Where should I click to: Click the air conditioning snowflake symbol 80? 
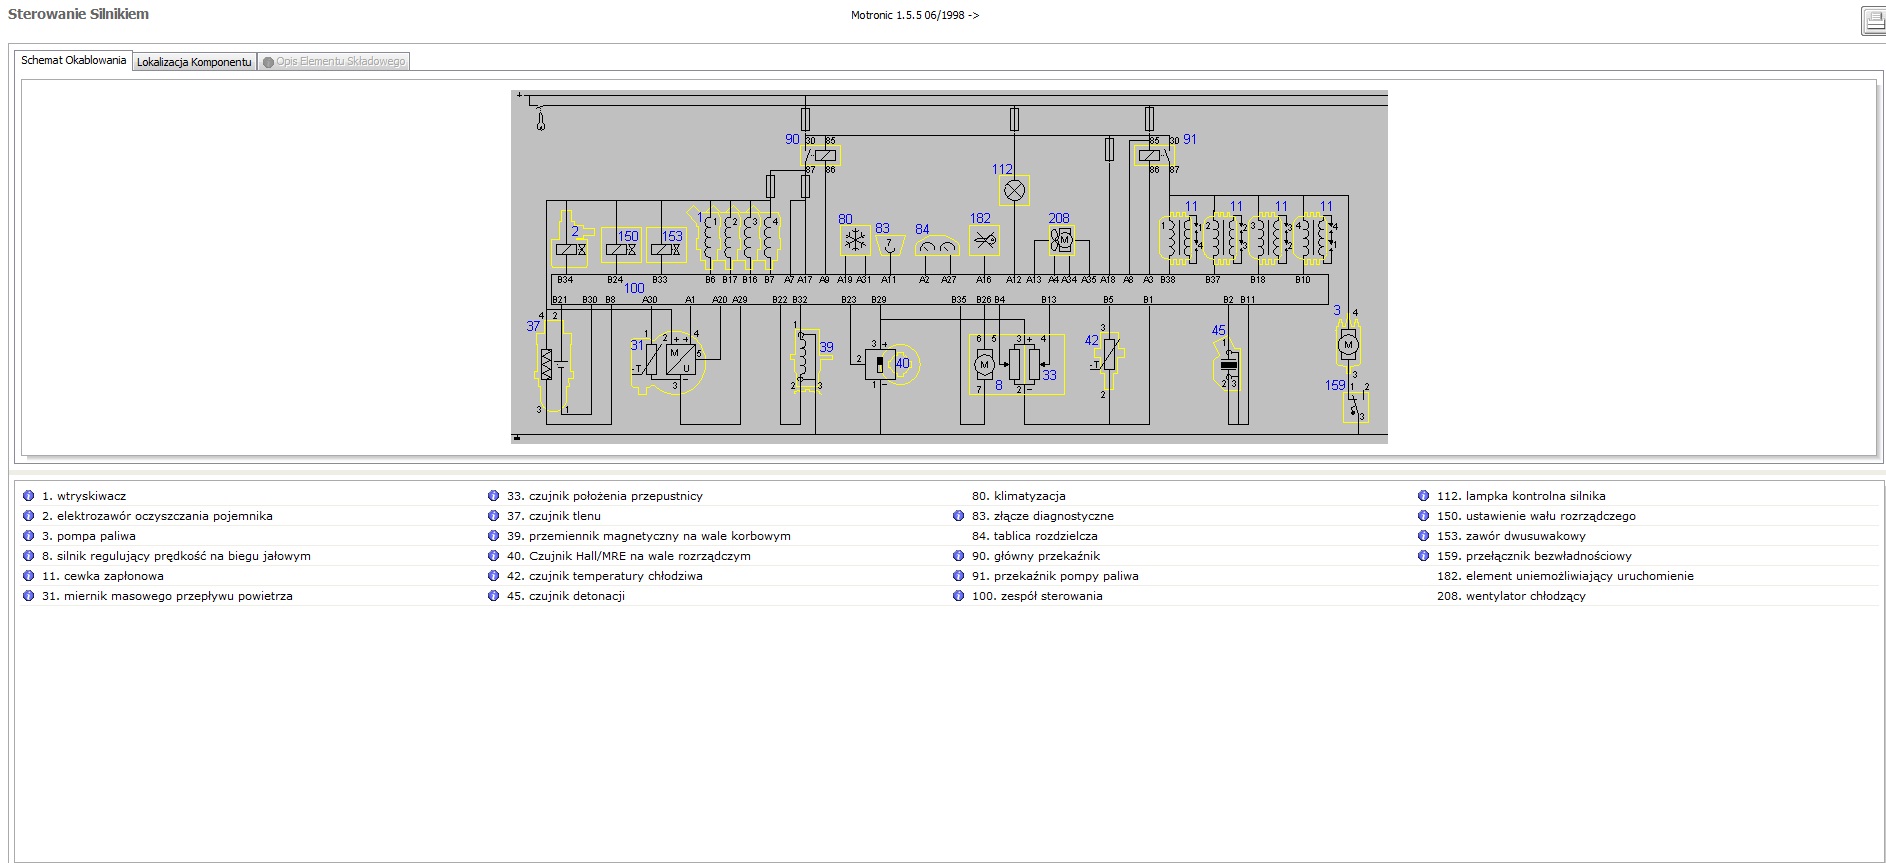point(855,240)
